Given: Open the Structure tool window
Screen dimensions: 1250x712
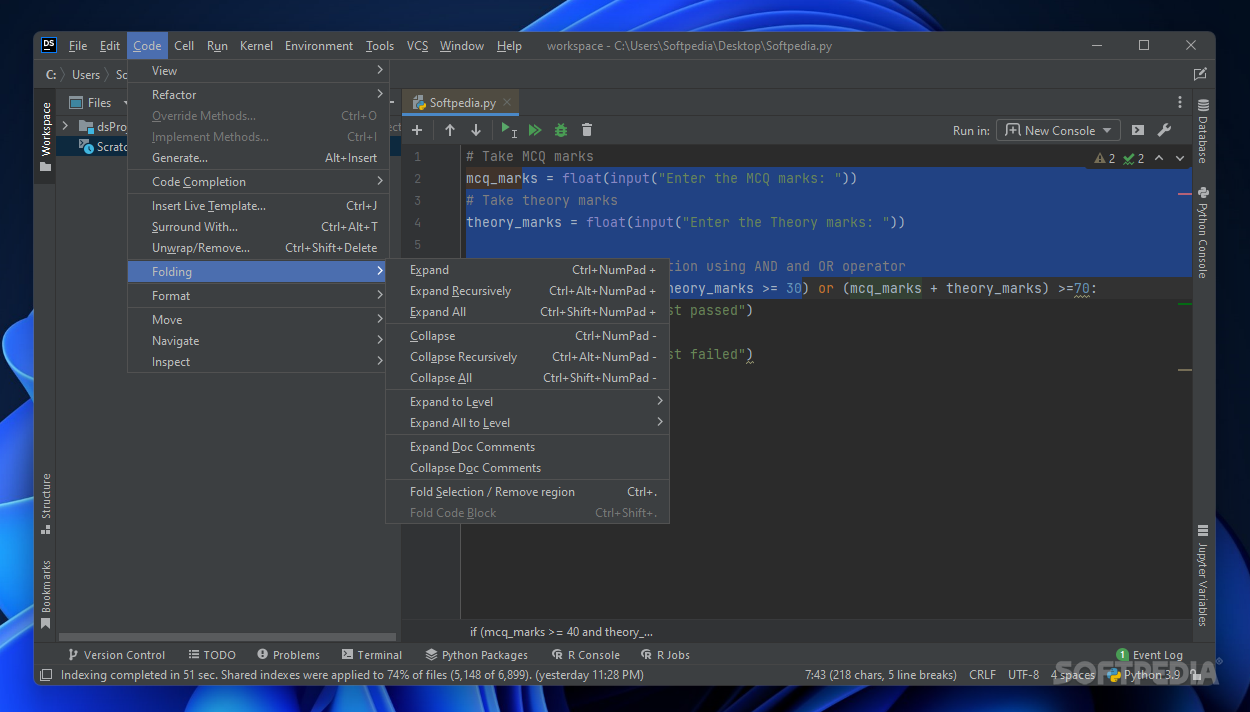Looking at the screenshot, I should [45, 503].
